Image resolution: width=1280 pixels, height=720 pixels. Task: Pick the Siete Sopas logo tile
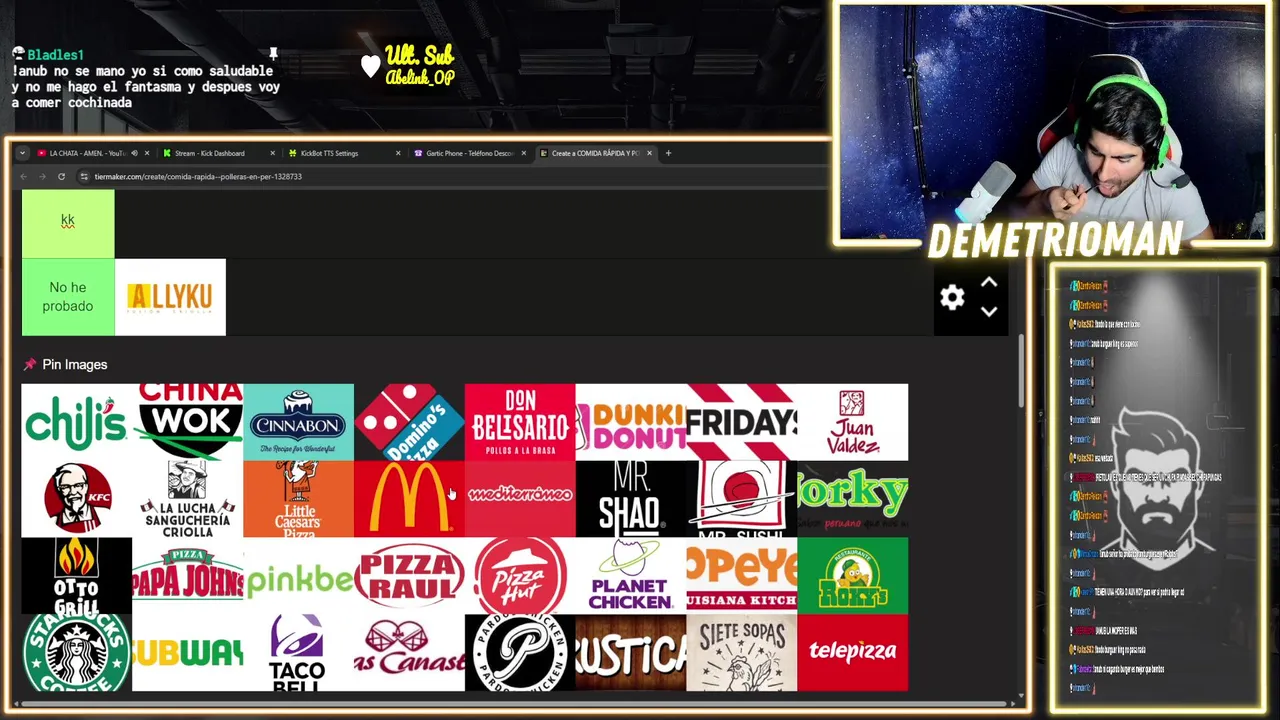pyautogui.click(x=742, y=653)
